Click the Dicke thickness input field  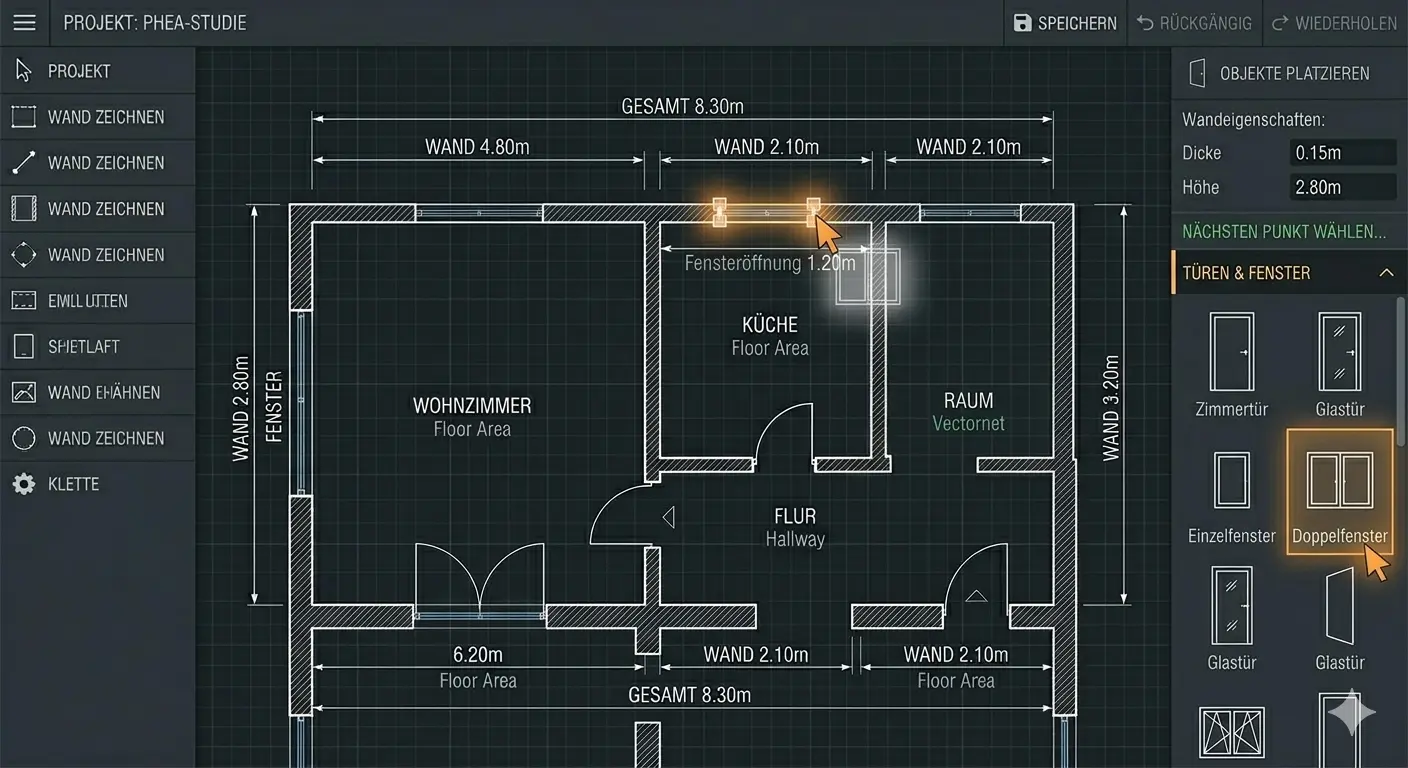pos(1343,153)
